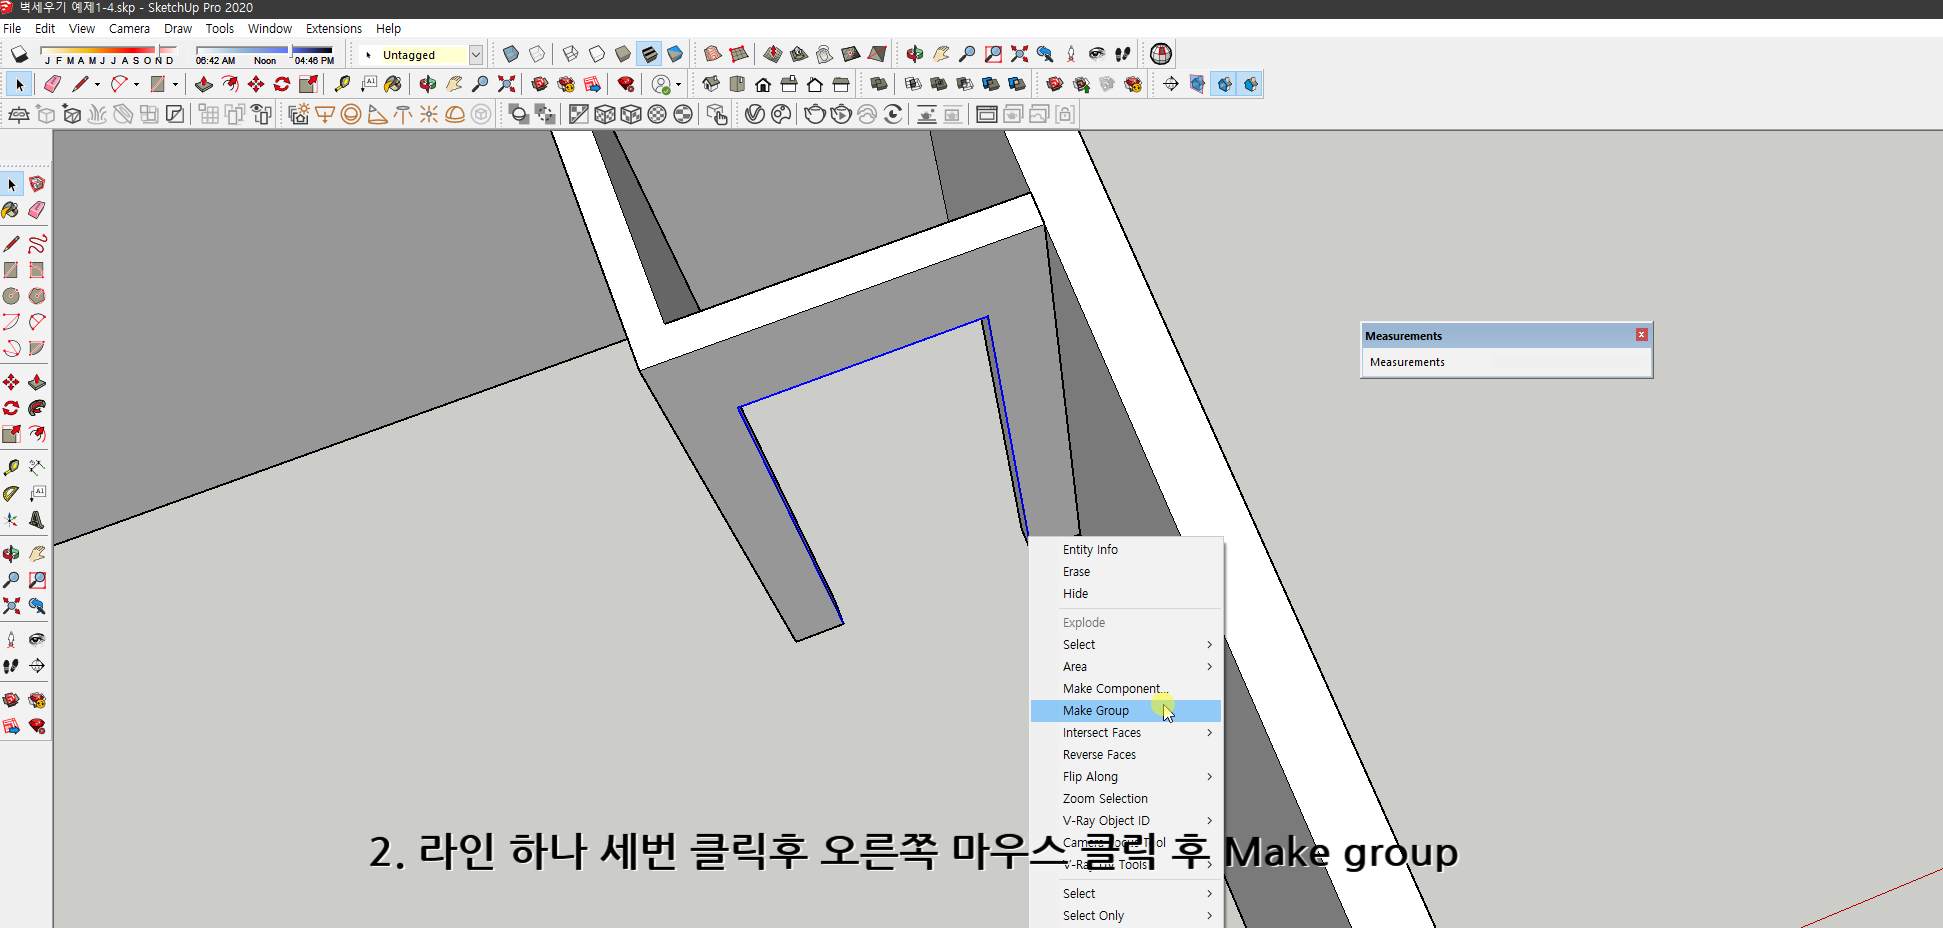Click Reverse Faces in the context menu
This screenshot has height=928, width=1943.
1098,754
